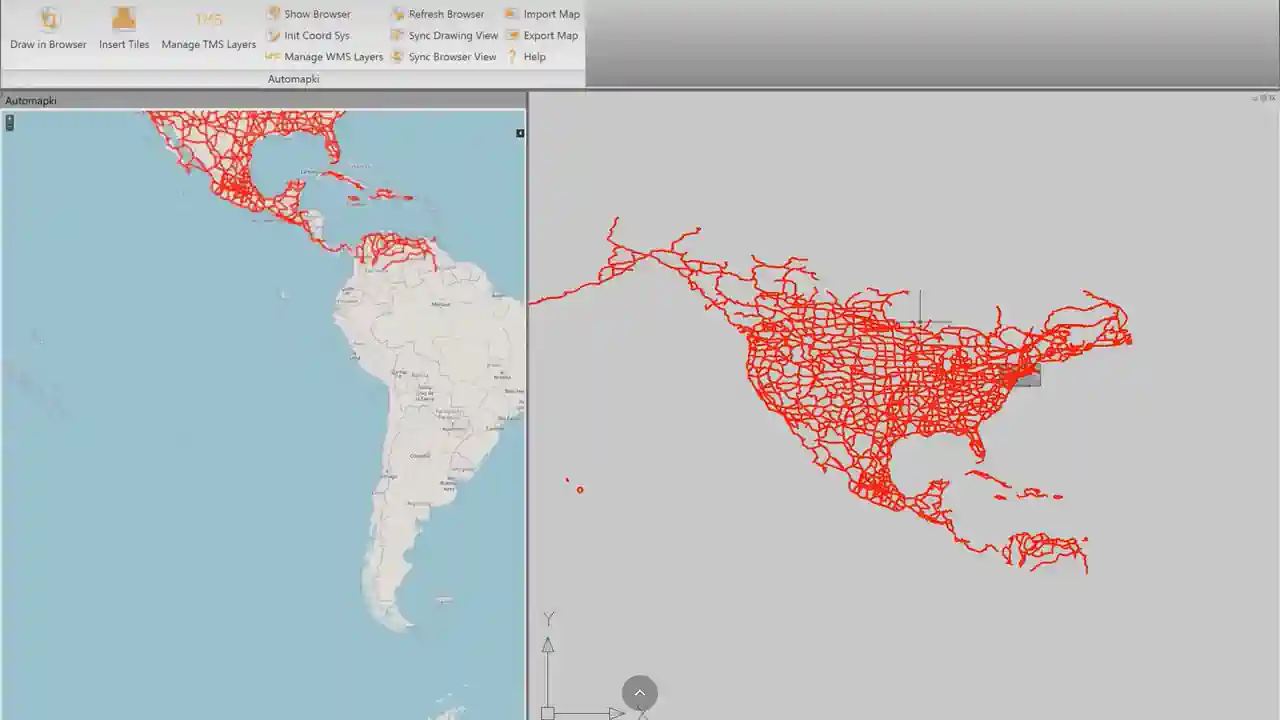Click the Export Map icon

tap(512, 35)
